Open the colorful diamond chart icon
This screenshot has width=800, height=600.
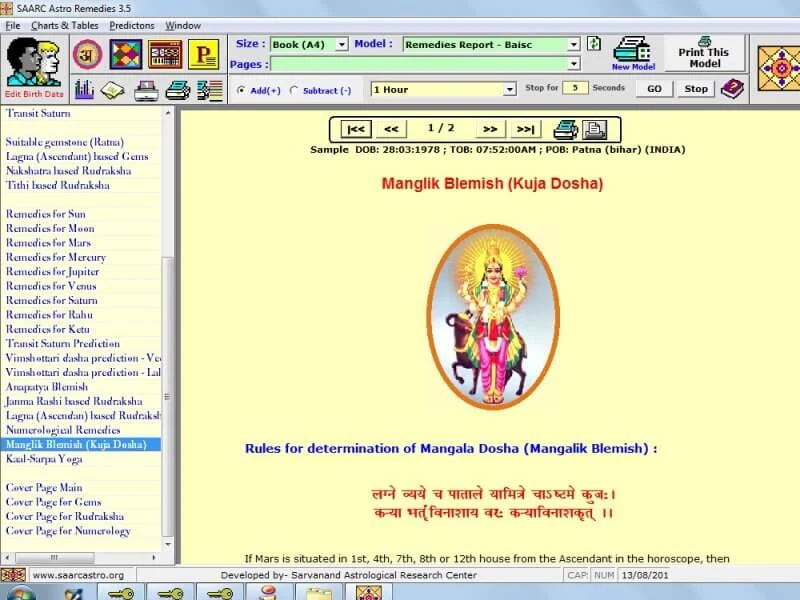(x=126, y=54)
